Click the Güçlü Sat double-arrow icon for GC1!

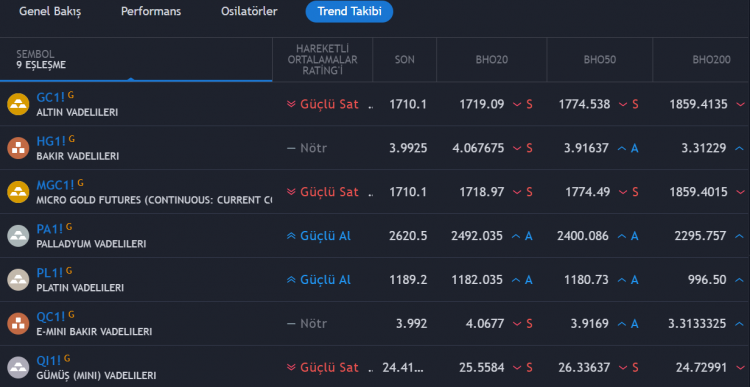[x=291, y=104]
